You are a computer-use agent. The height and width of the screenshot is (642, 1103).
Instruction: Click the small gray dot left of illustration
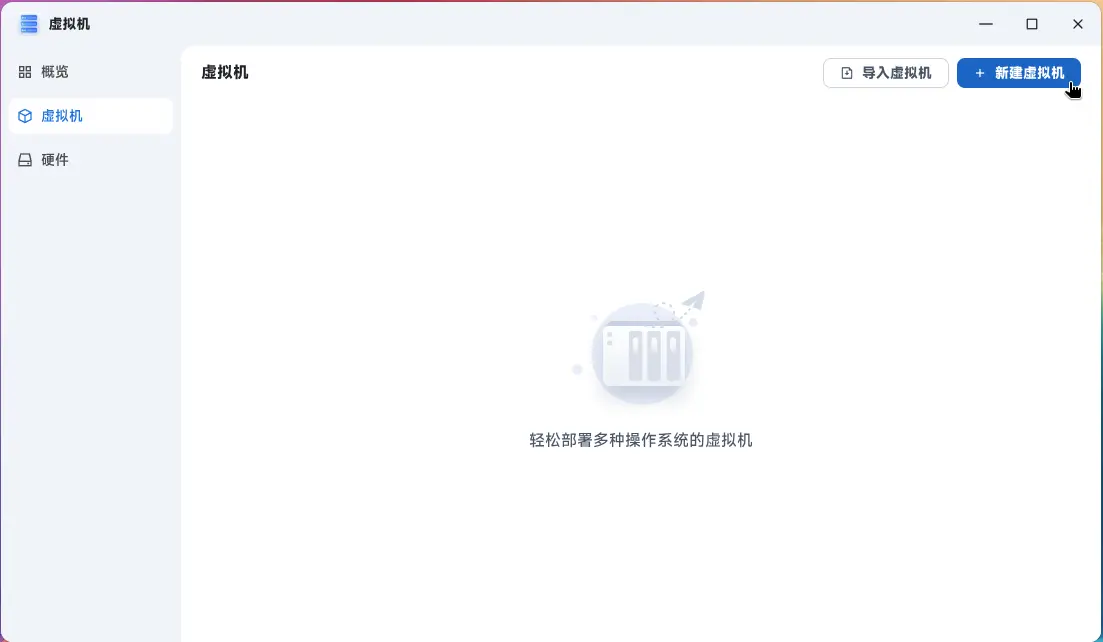click(577, 370)
